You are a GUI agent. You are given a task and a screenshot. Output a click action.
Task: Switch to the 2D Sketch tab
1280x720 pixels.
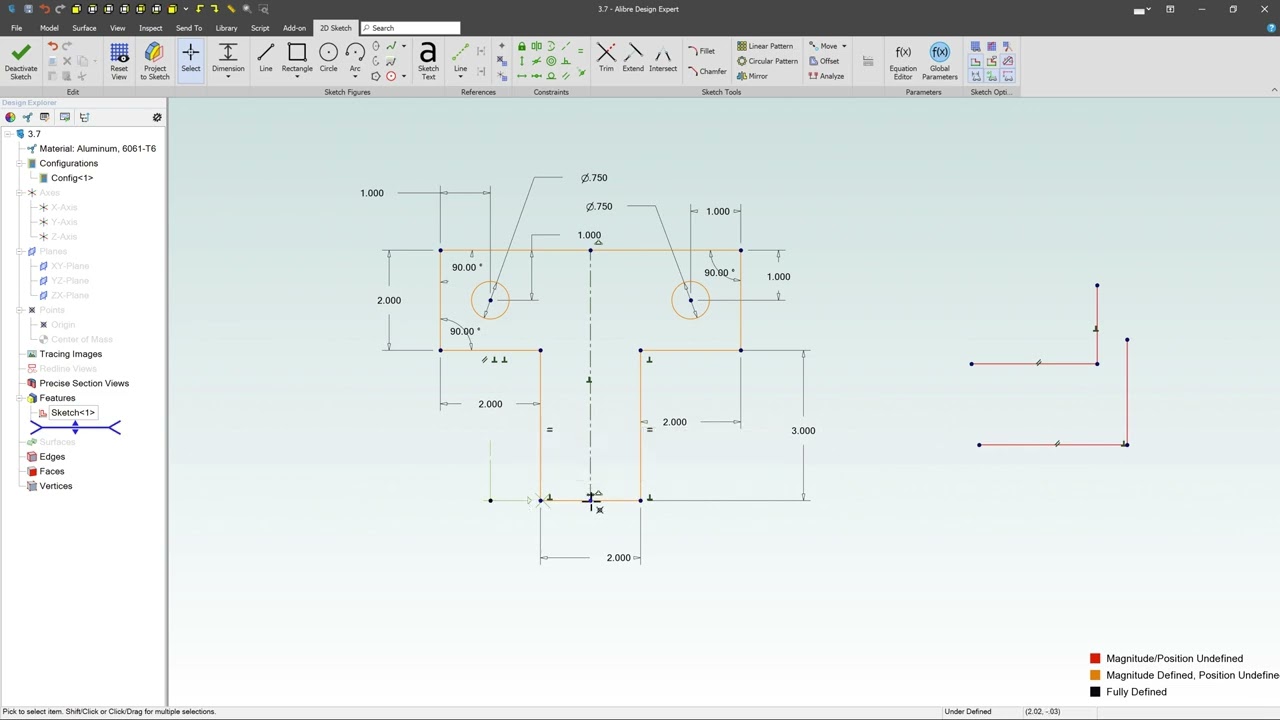click(x=335, y=28)
